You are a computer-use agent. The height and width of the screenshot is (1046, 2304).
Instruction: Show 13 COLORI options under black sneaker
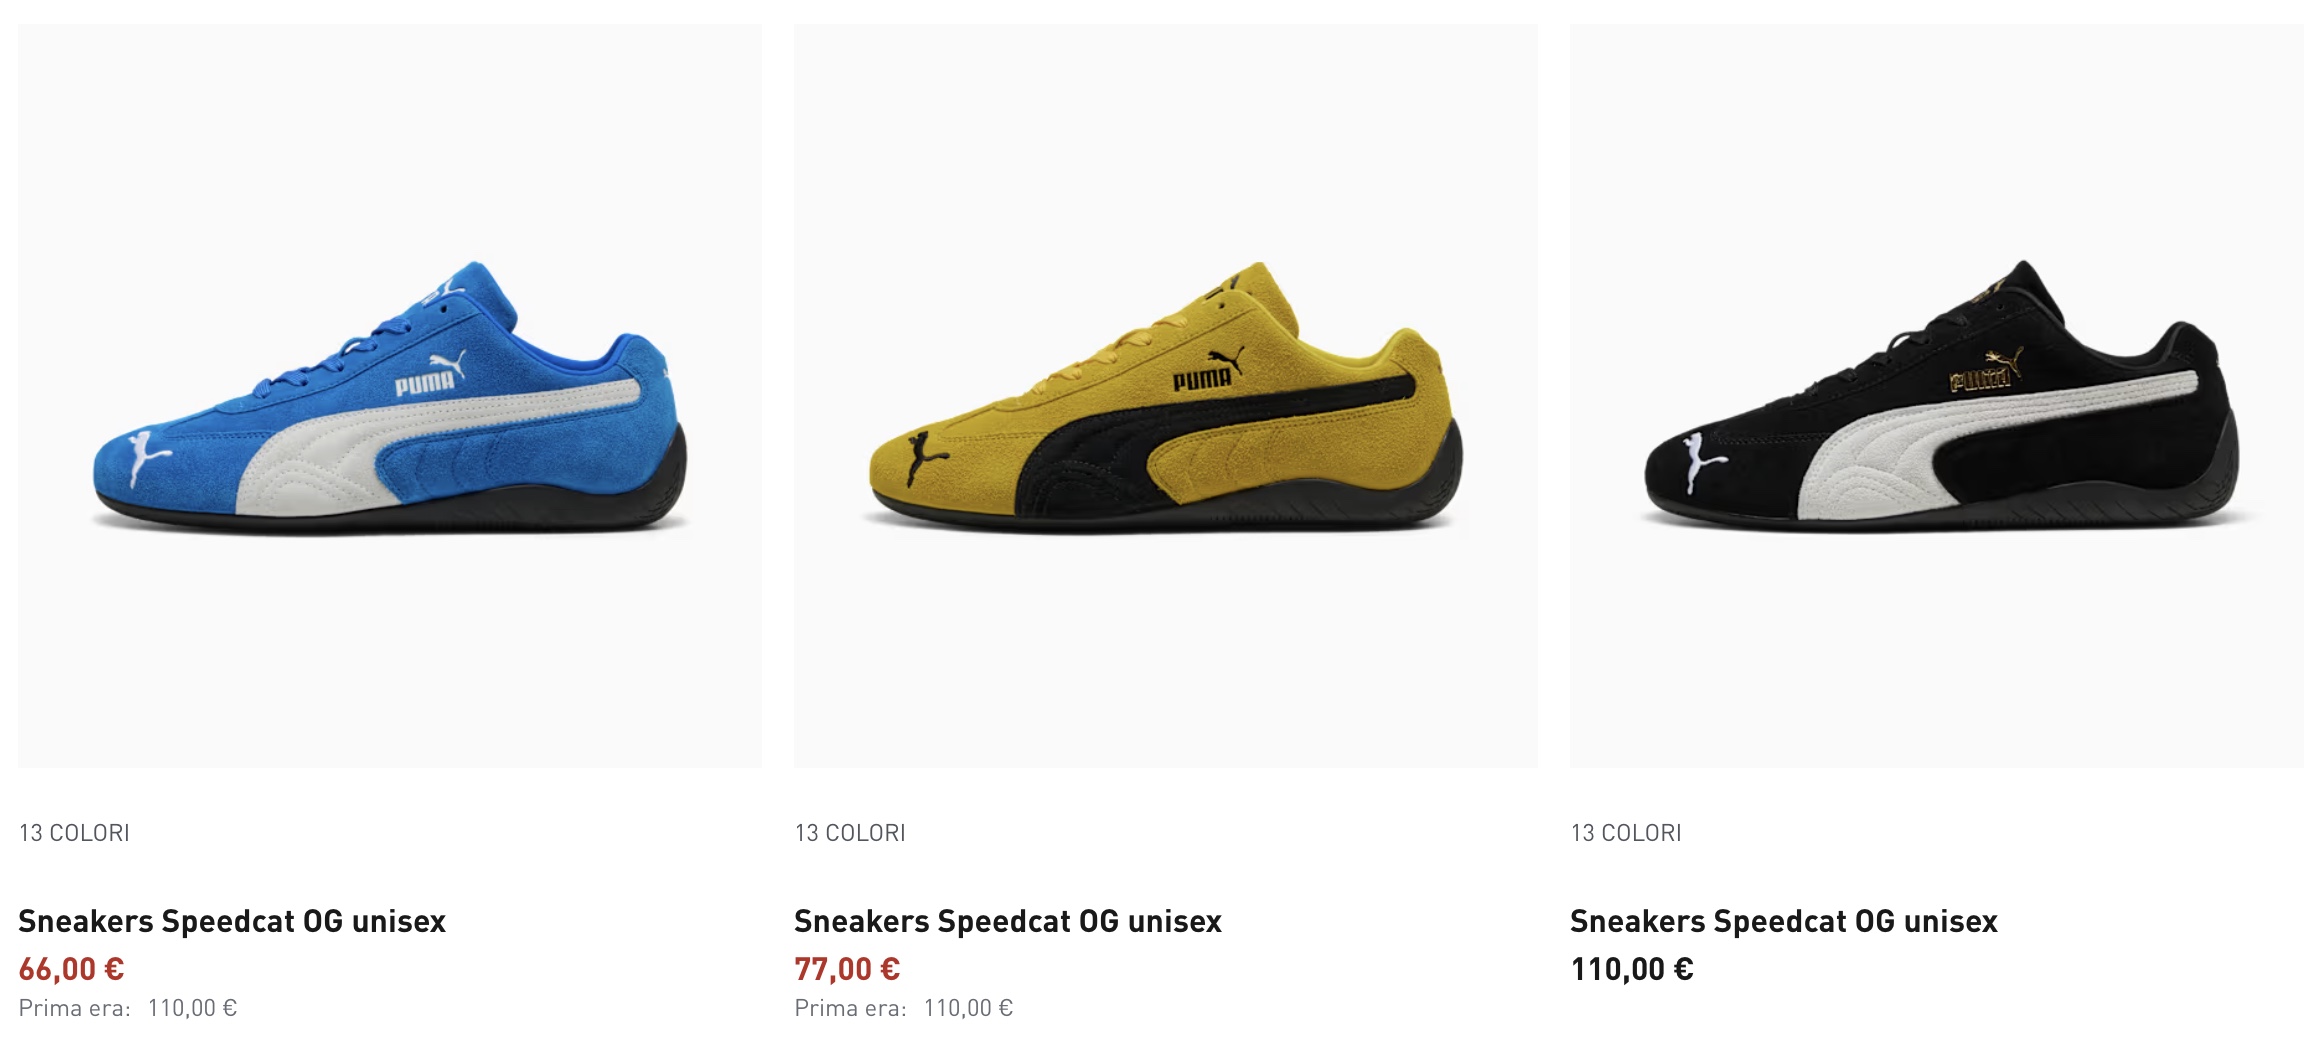(1626, 833)
